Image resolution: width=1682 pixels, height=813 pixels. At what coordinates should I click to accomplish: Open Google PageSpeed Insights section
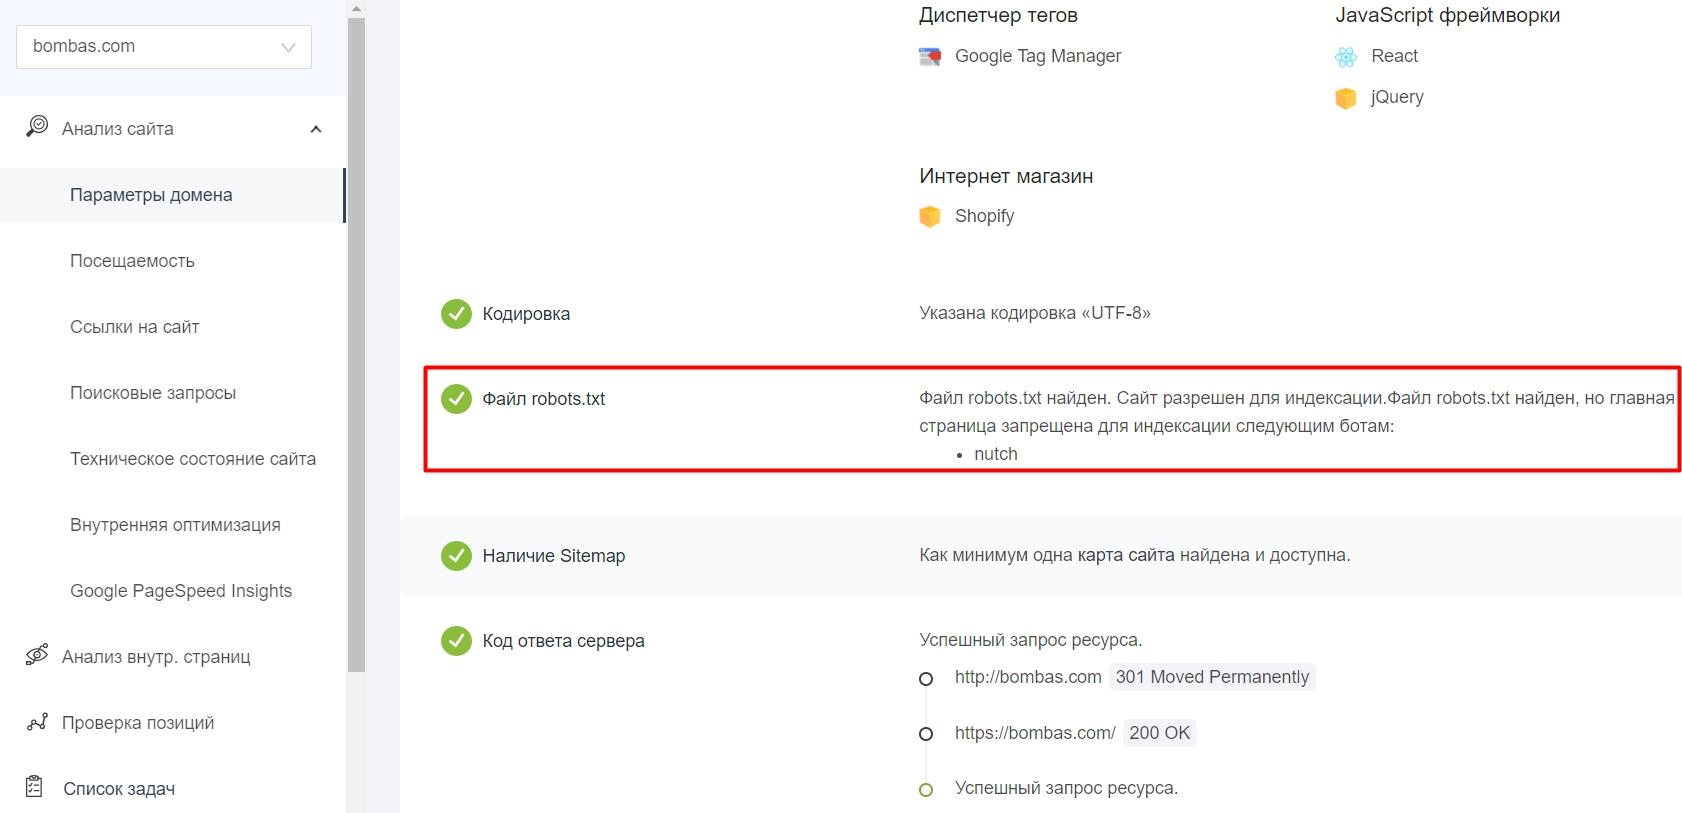[181, 591]
